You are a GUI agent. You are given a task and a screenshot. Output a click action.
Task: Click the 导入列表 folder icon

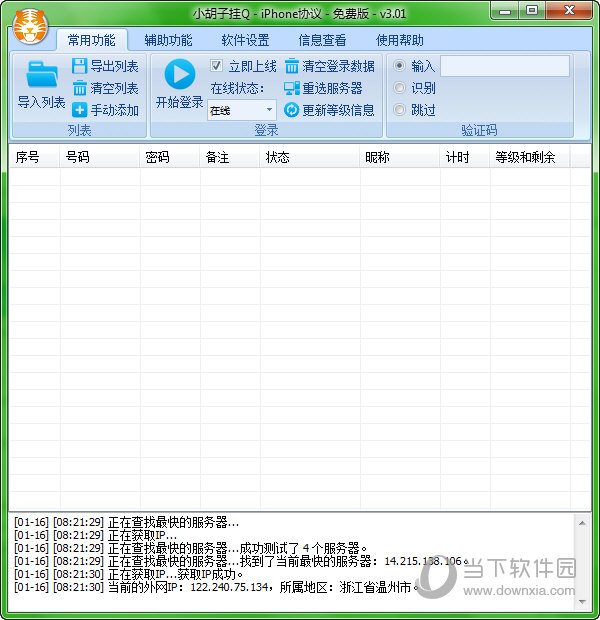point(41,75)
